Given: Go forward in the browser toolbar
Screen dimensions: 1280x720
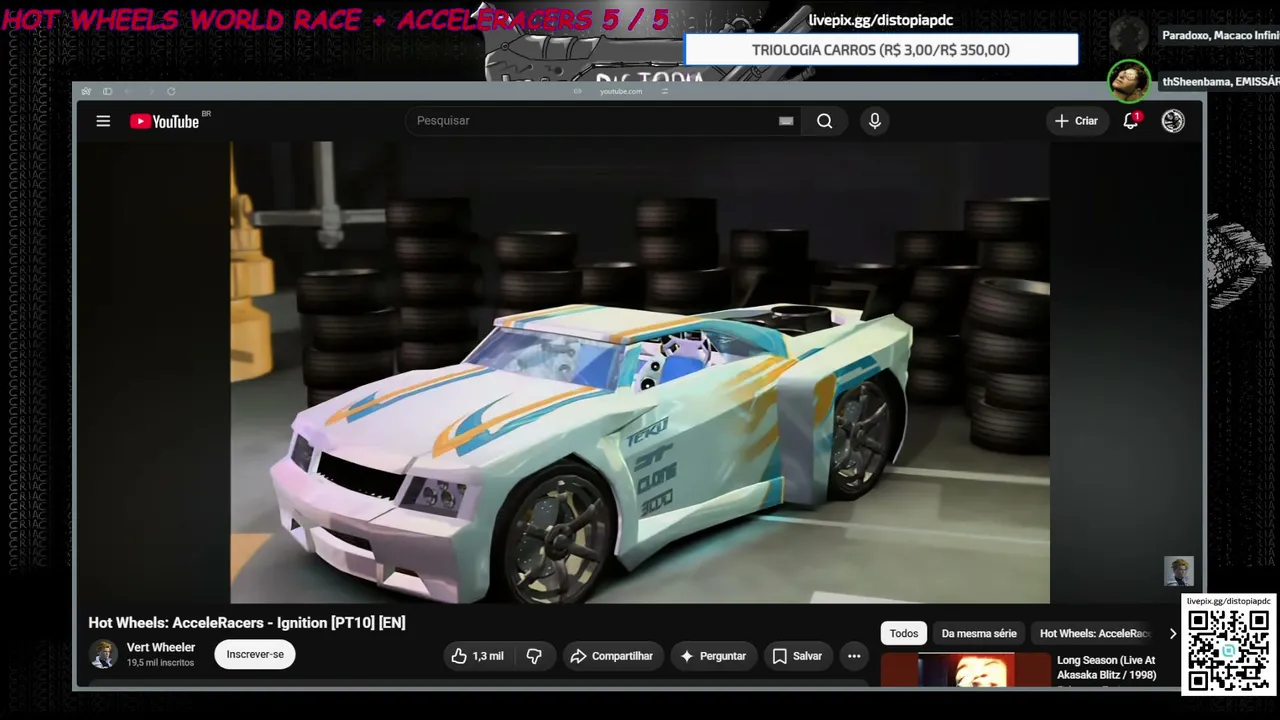Looking at the screenshot, I should pyautogui.click(x=149, y=91).
